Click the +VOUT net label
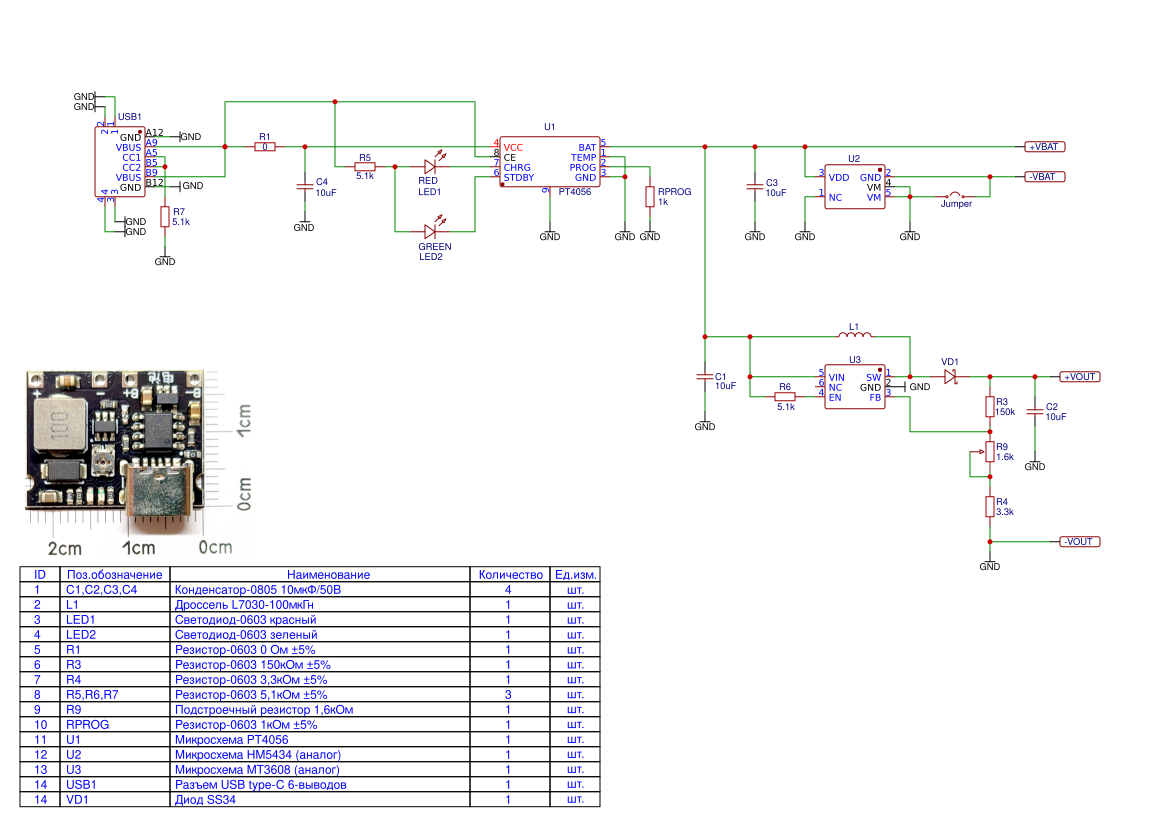 1078,376
